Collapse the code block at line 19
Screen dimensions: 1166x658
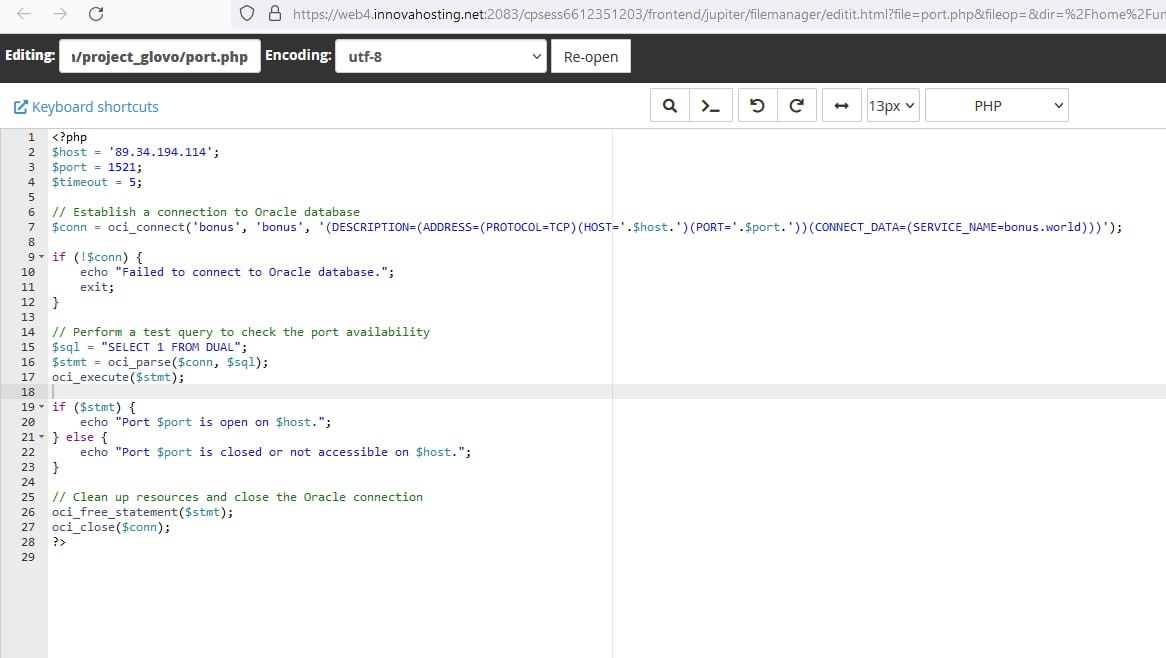click(42, 407)
